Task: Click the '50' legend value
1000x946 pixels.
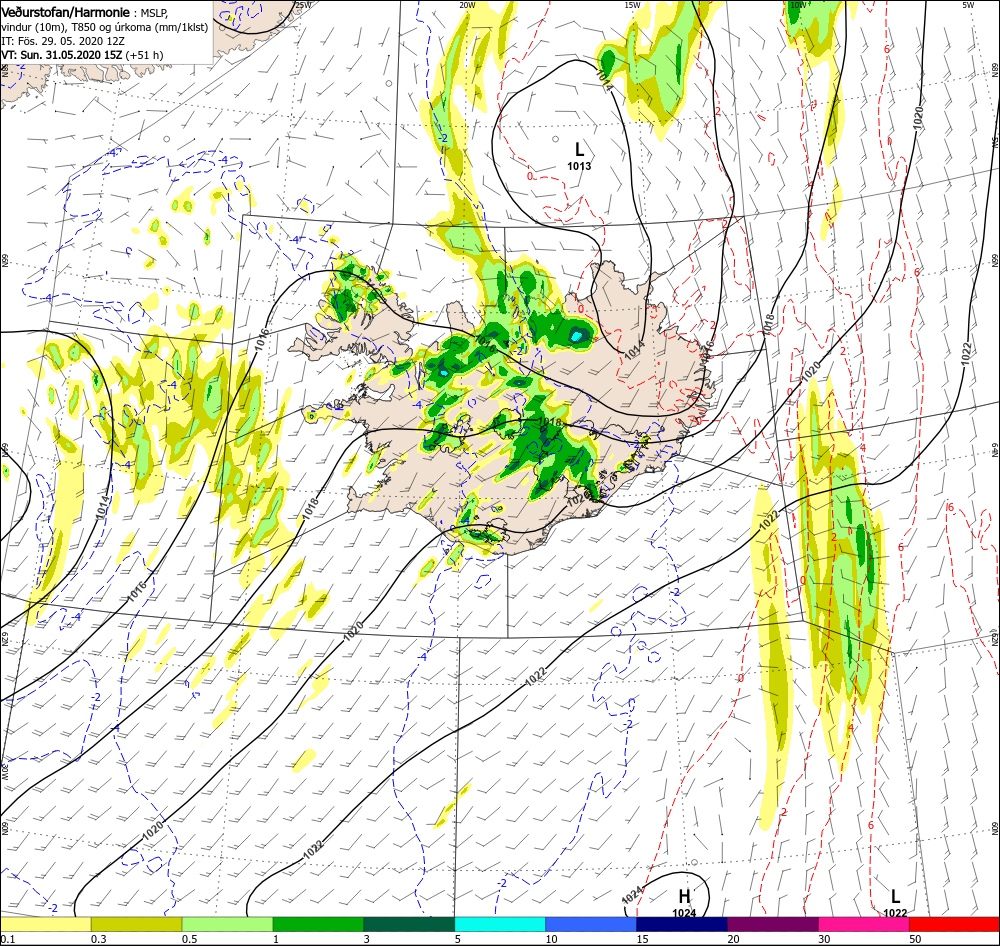Action: 915,939
